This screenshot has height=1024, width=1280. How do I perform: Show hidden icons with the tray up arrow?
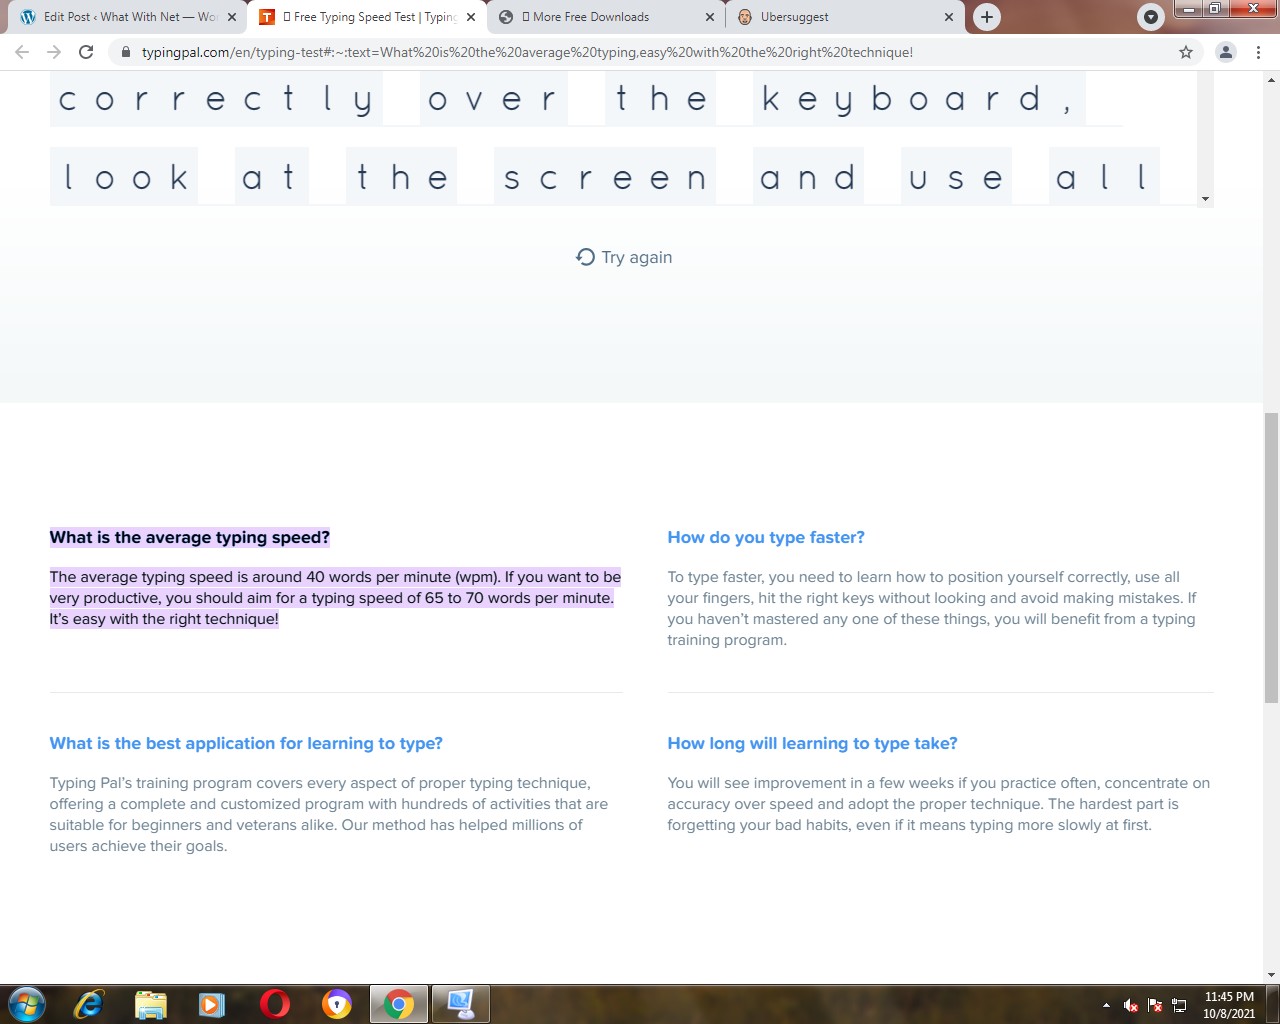pos(1106,1005)
